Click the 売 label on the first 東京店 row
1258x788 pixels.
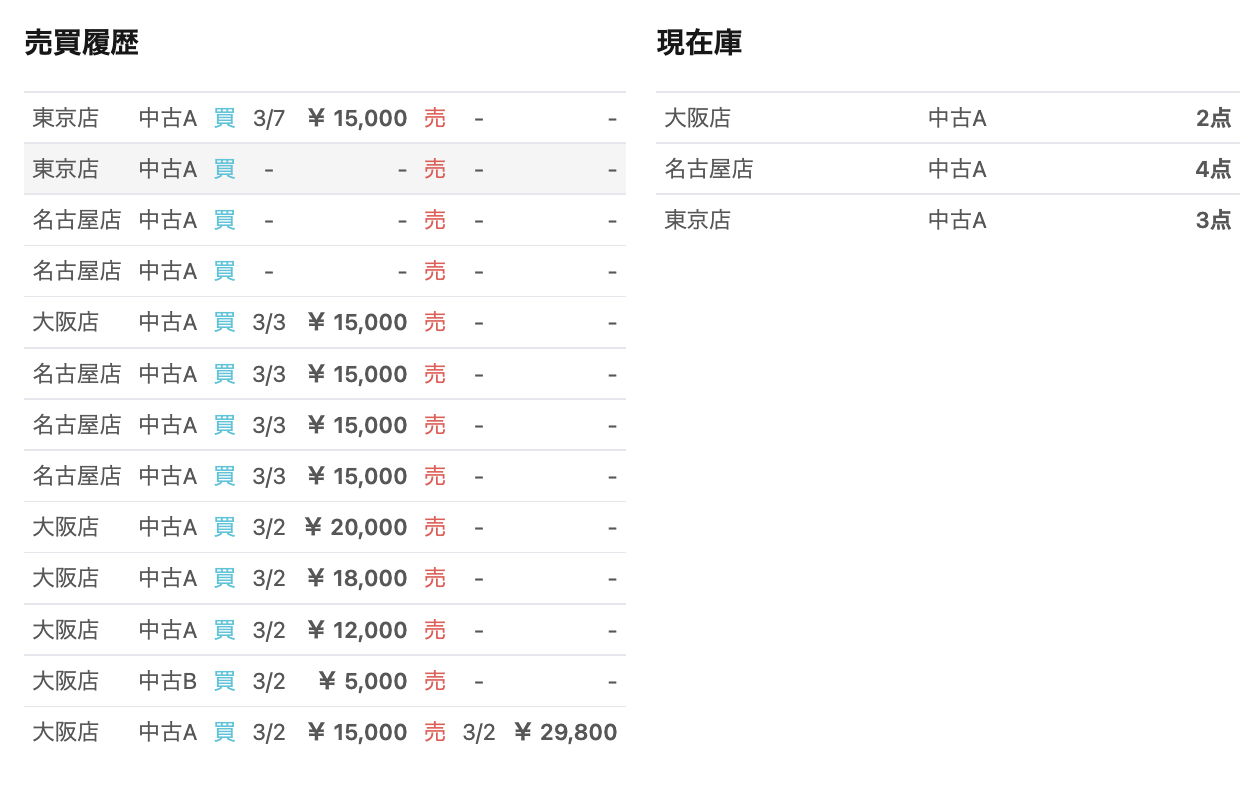point(434,117)
